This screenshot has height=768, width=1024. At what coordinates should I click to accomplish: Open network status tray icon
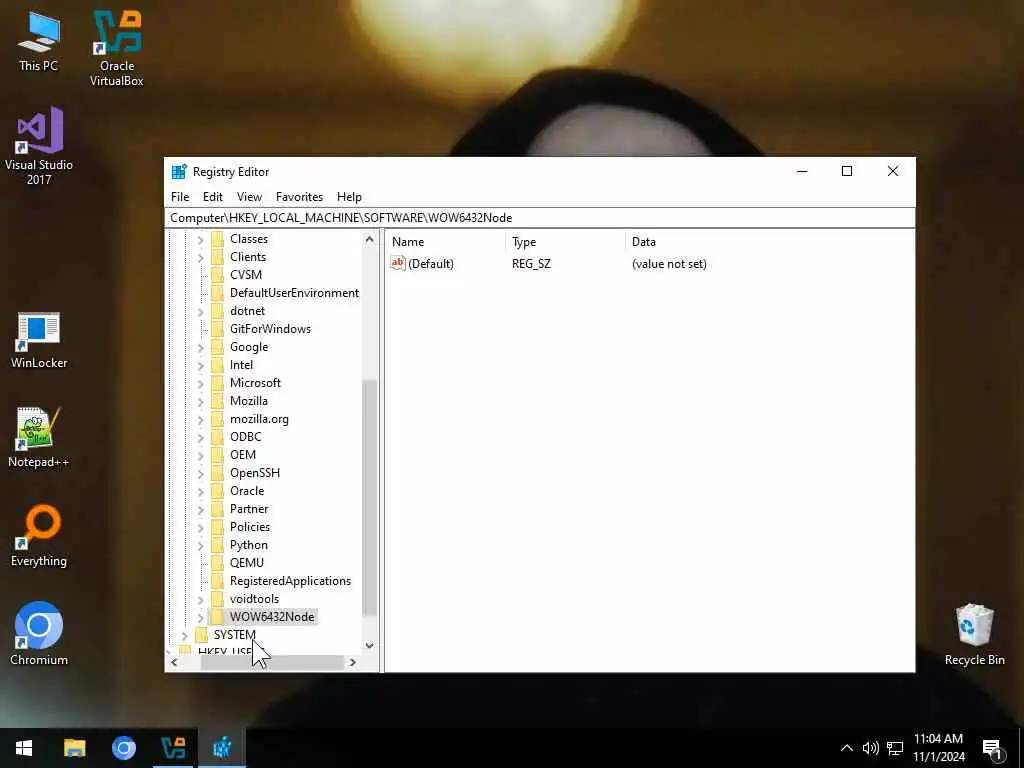pyautogui.click(x=895, y=748)
